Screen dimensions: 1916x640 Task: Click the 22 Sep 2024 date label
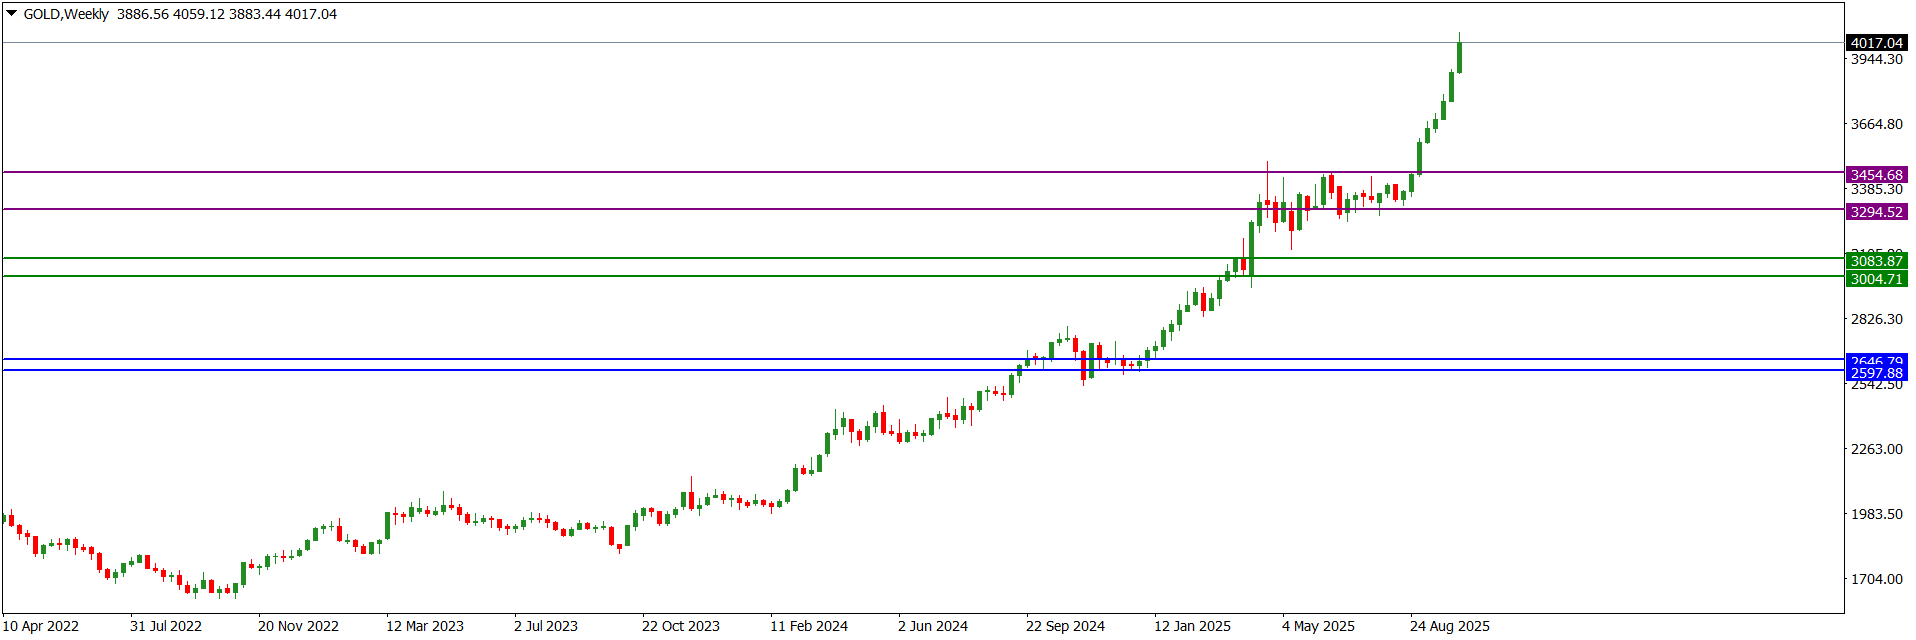click(1065, 626)
